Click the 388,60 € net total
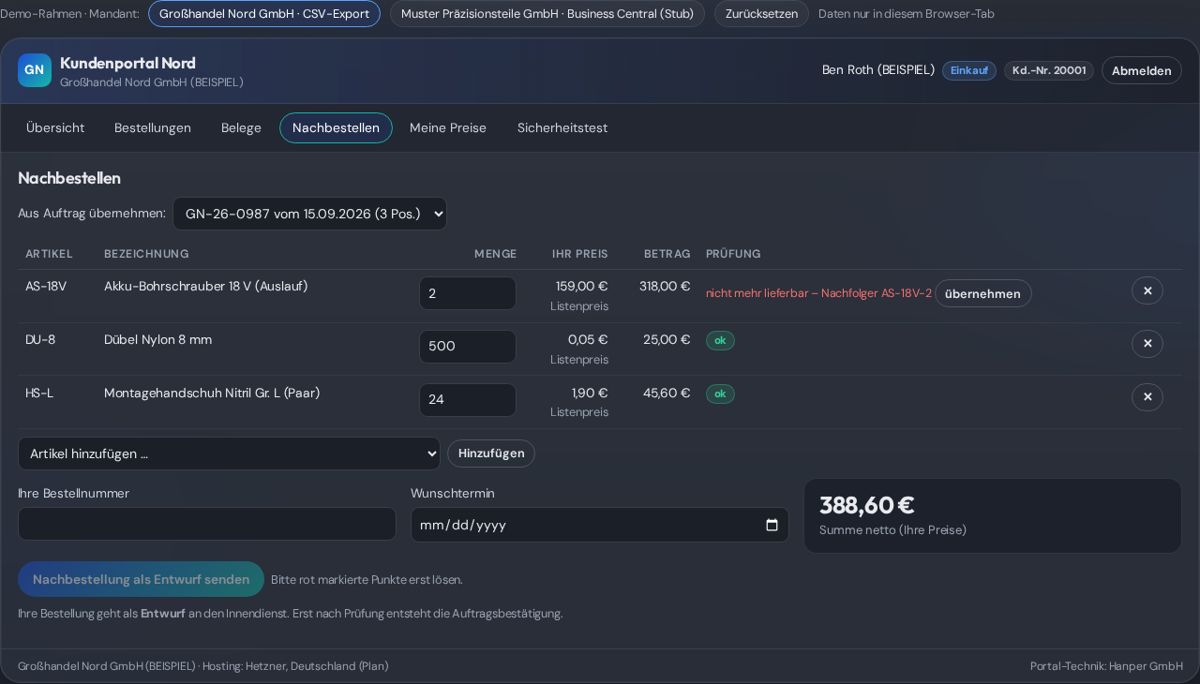Screen dimensions: 1200x684 click(x=867, y=505)
